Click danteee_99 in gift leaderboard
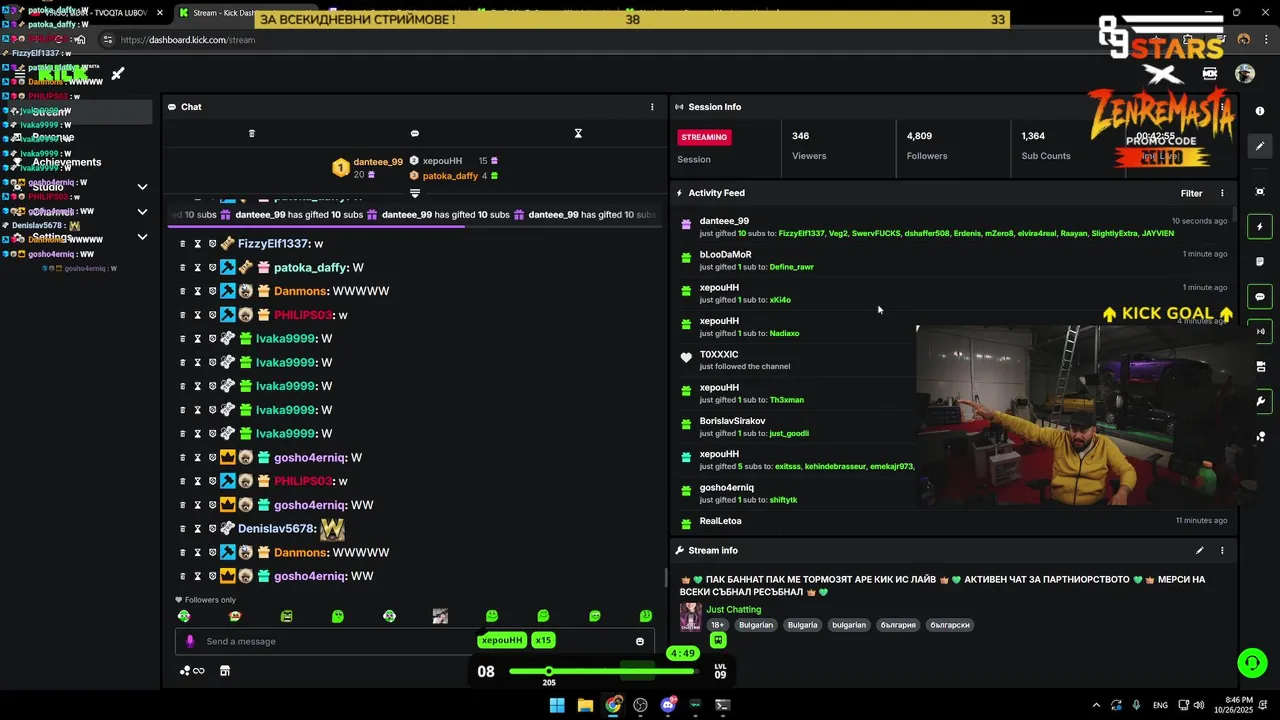The height and width of the screenshot is (720, 1280). [378, 162]
